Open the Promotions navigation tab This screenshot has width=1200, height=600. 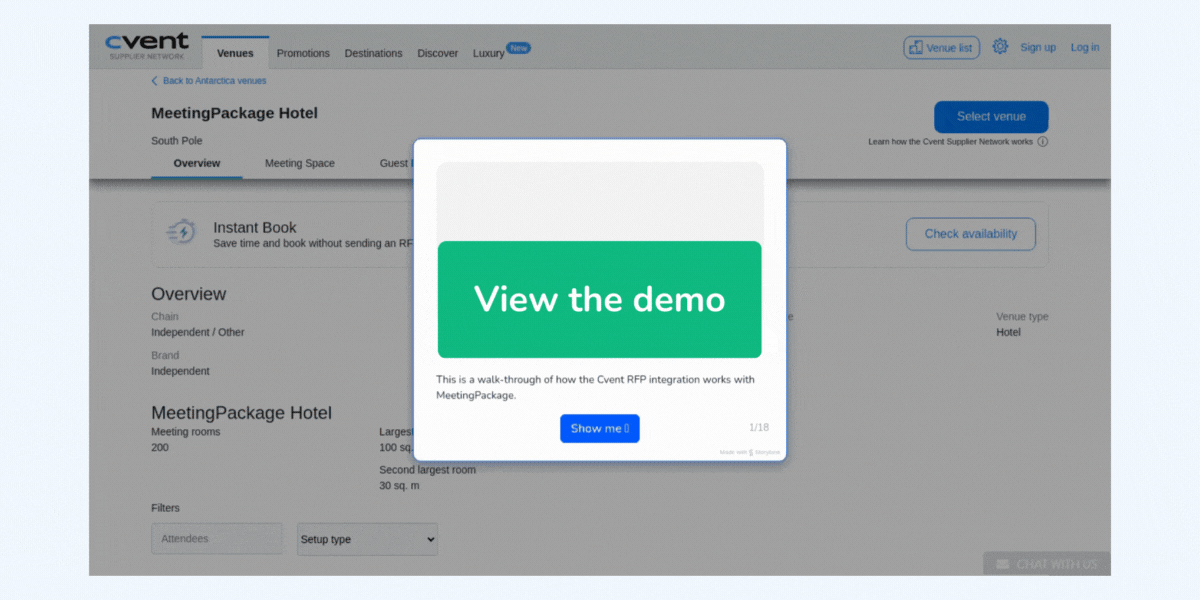303,52
